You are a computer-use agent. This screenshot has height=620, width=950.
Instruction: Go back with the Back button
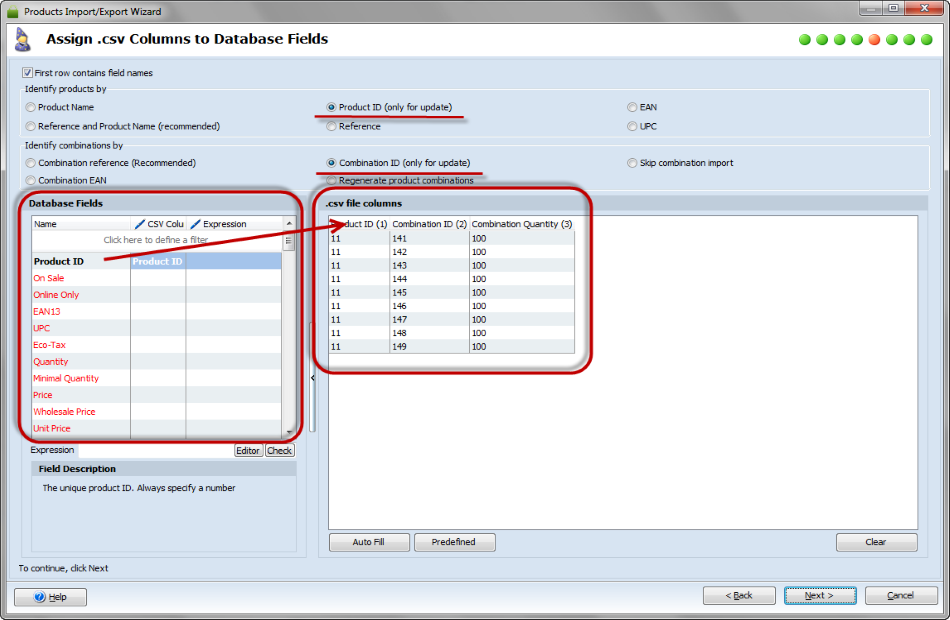739,596
